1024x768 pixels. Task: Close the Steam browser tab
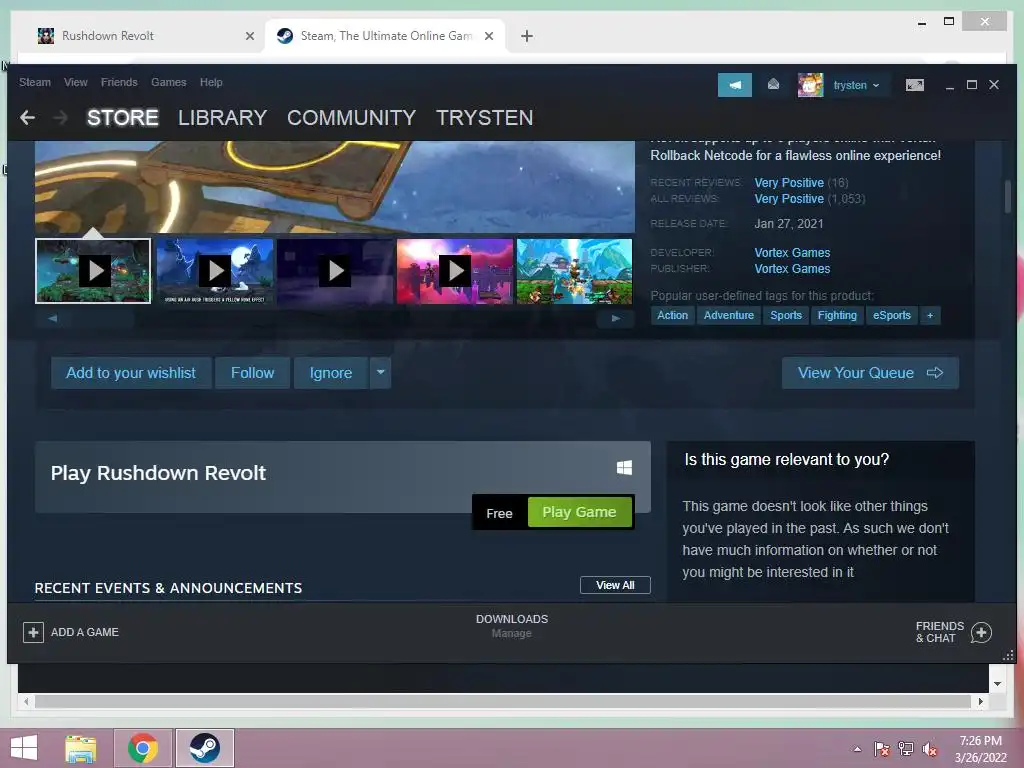point(488,36)
